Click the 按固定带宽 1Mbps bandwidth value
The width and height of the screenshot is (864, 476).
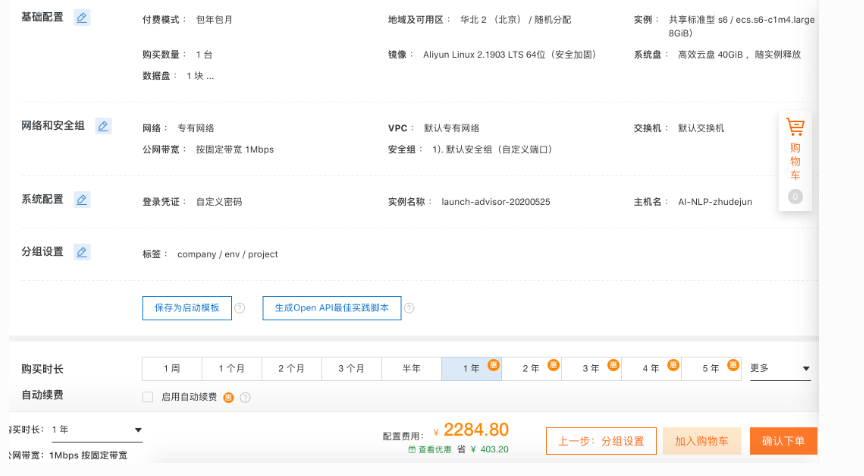click(235, 150)
